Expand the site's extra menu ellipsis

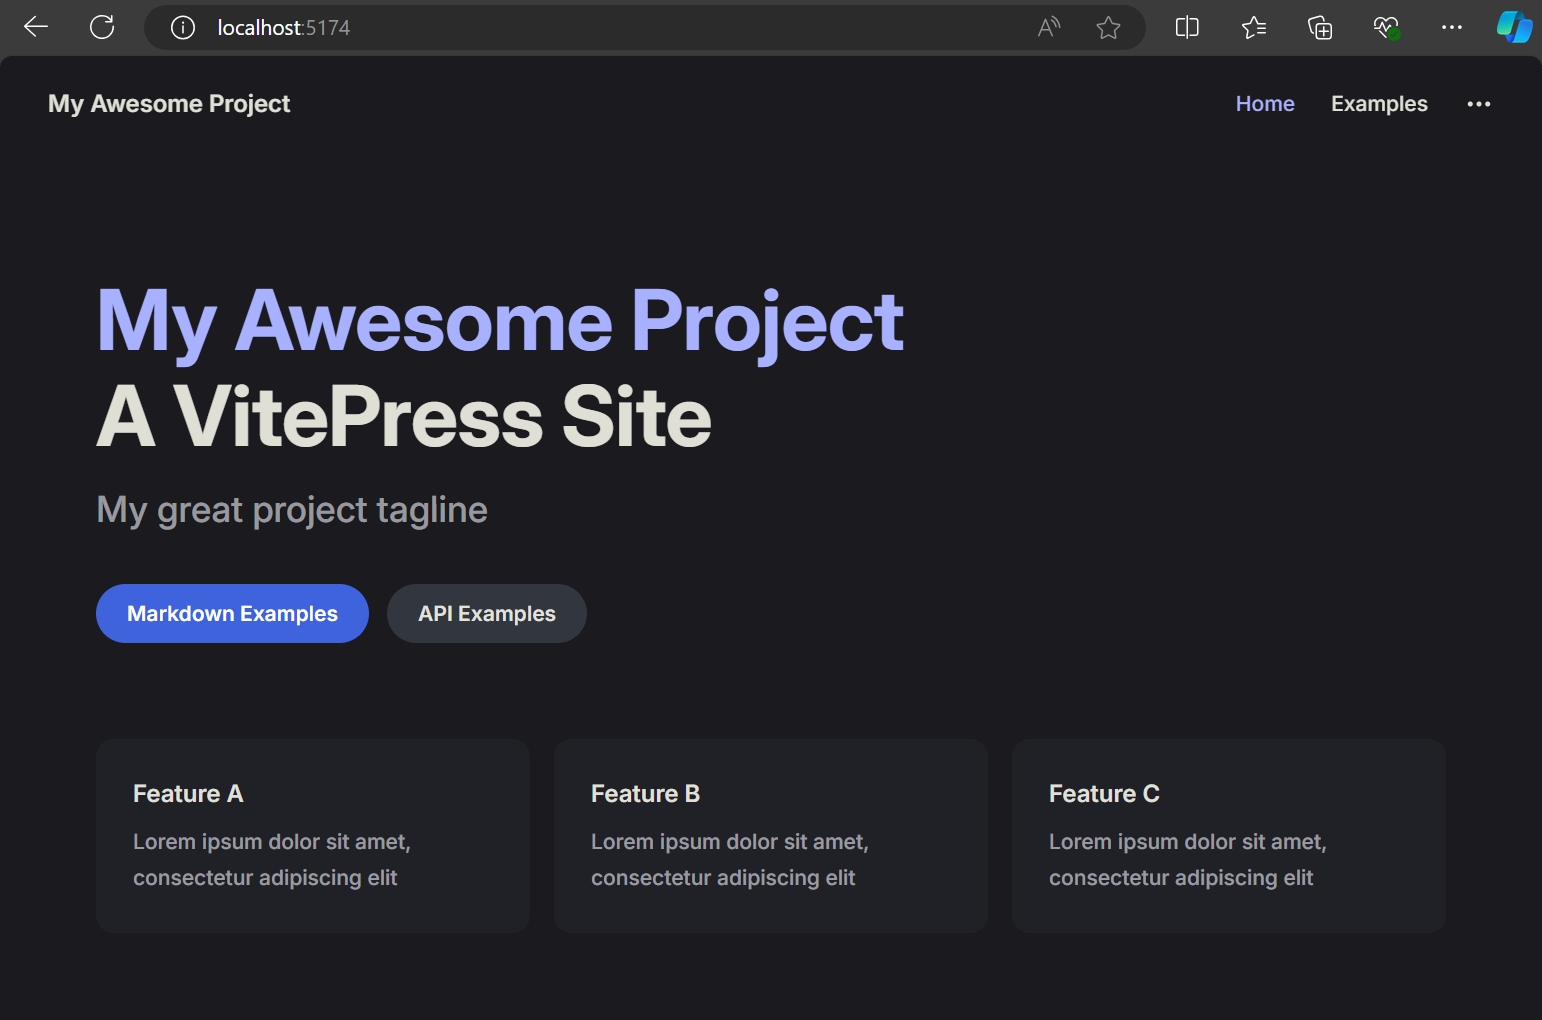click(x=1479, y=104)
